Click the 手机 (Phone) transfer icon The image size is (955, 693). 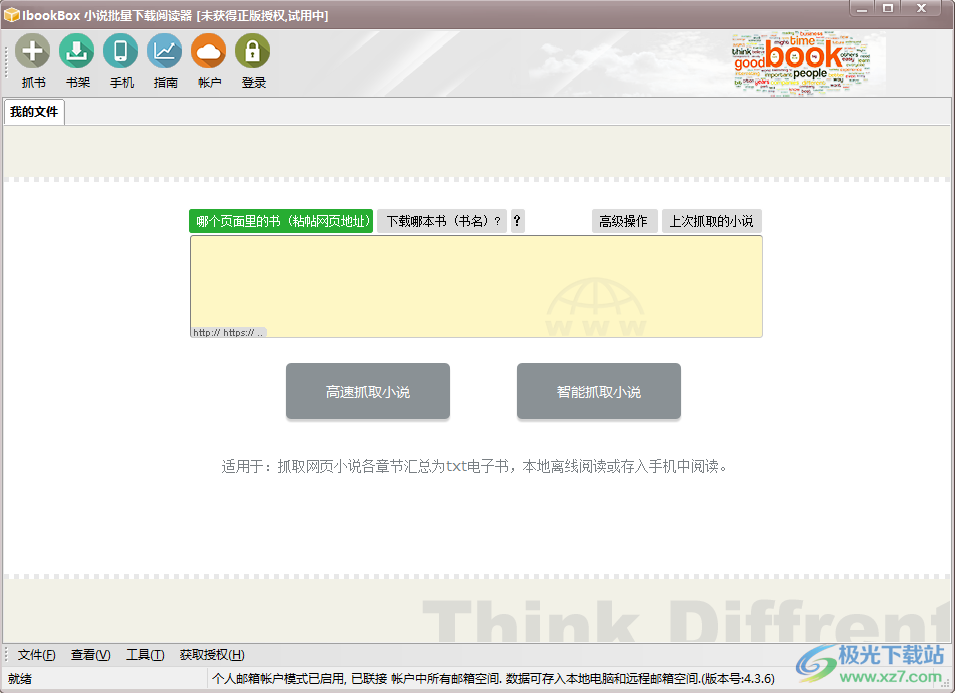coord(121,52)
